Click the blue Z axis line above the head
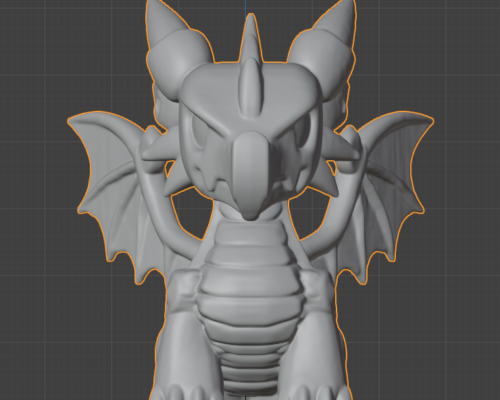500x400 pixels. point(246,8)
